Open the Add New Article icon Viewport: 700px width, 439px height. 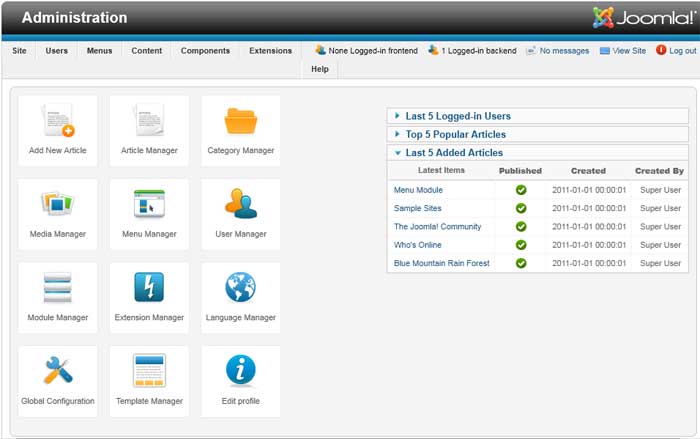(58, 121)
